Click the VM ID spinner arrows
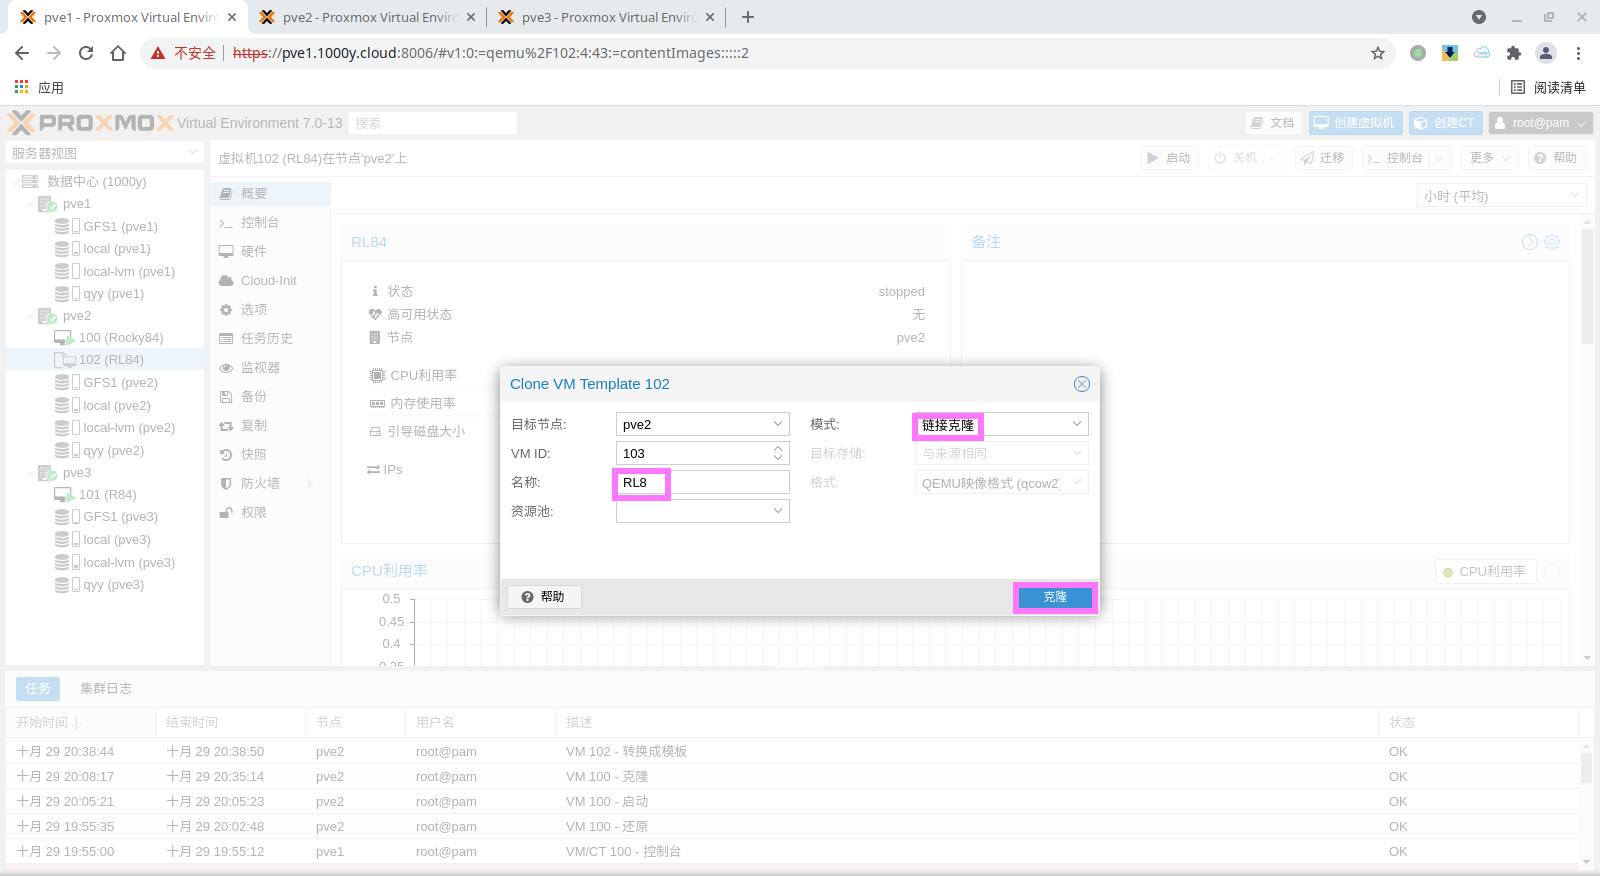Image resolution: width=1600 pixels, height=876 pixels. 778,453
